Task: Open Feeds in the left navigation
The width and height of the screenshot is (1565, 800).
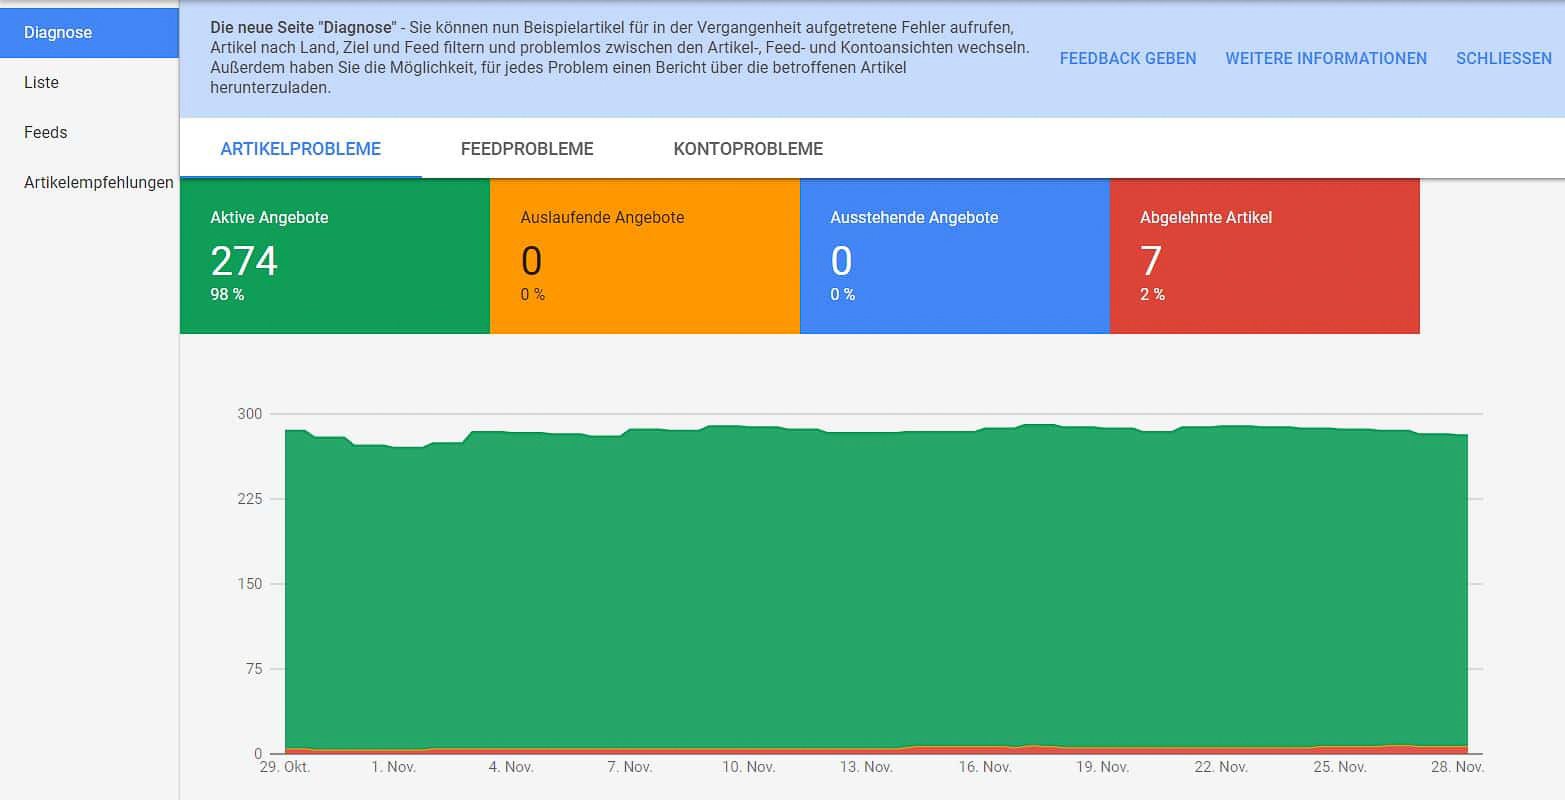Action: point(46,133)
